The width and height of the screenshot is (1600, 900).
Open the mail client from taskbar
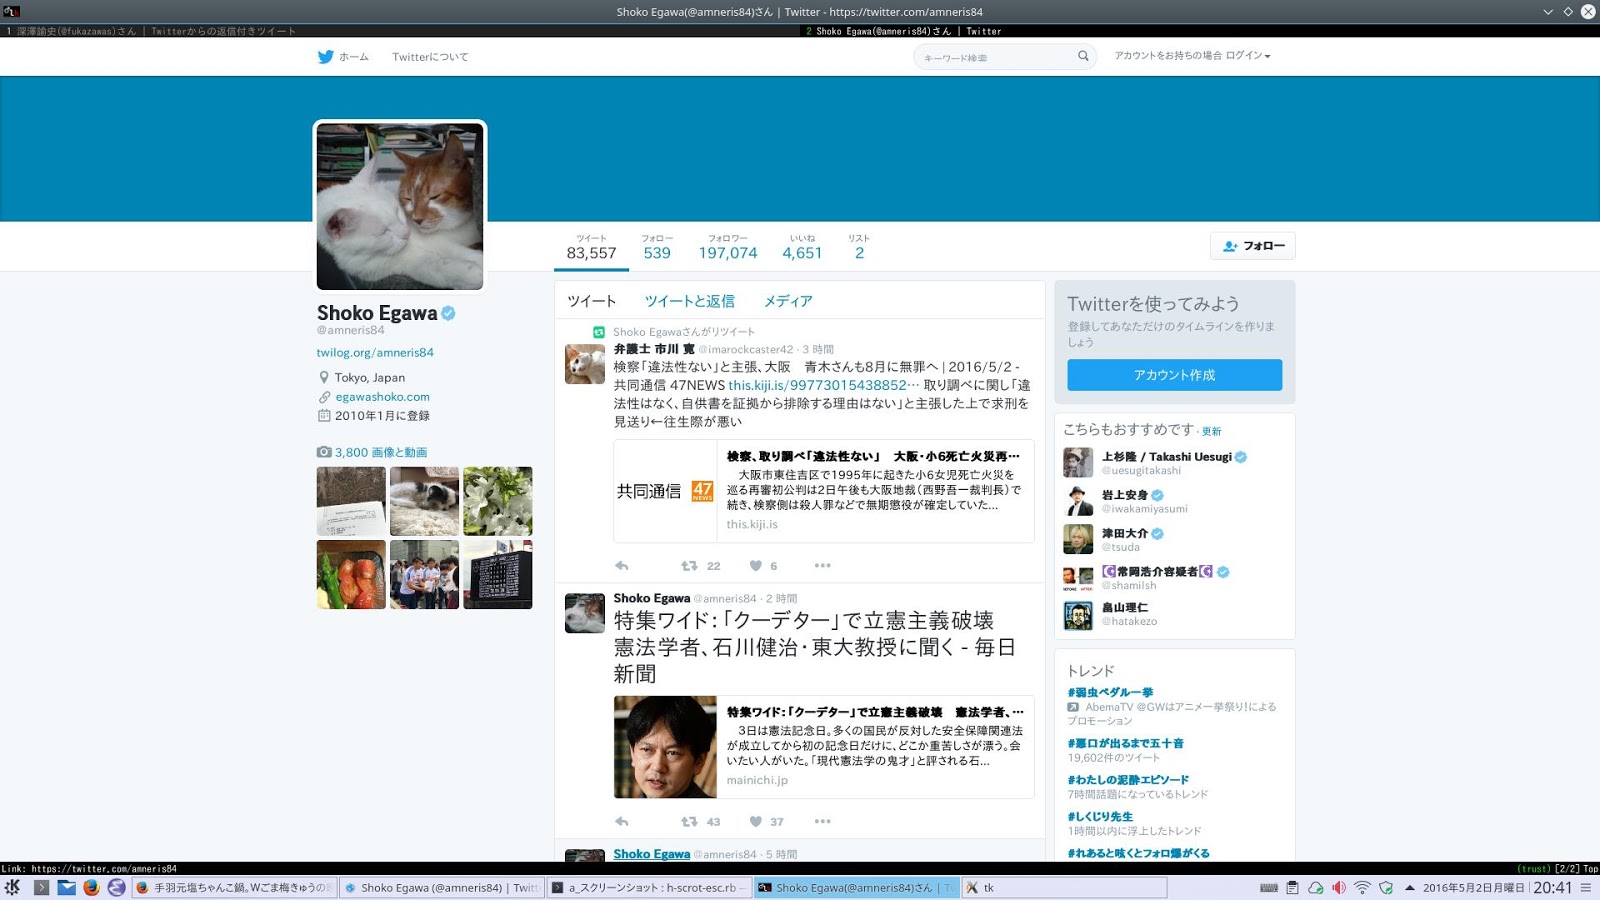tap(66, 887)
